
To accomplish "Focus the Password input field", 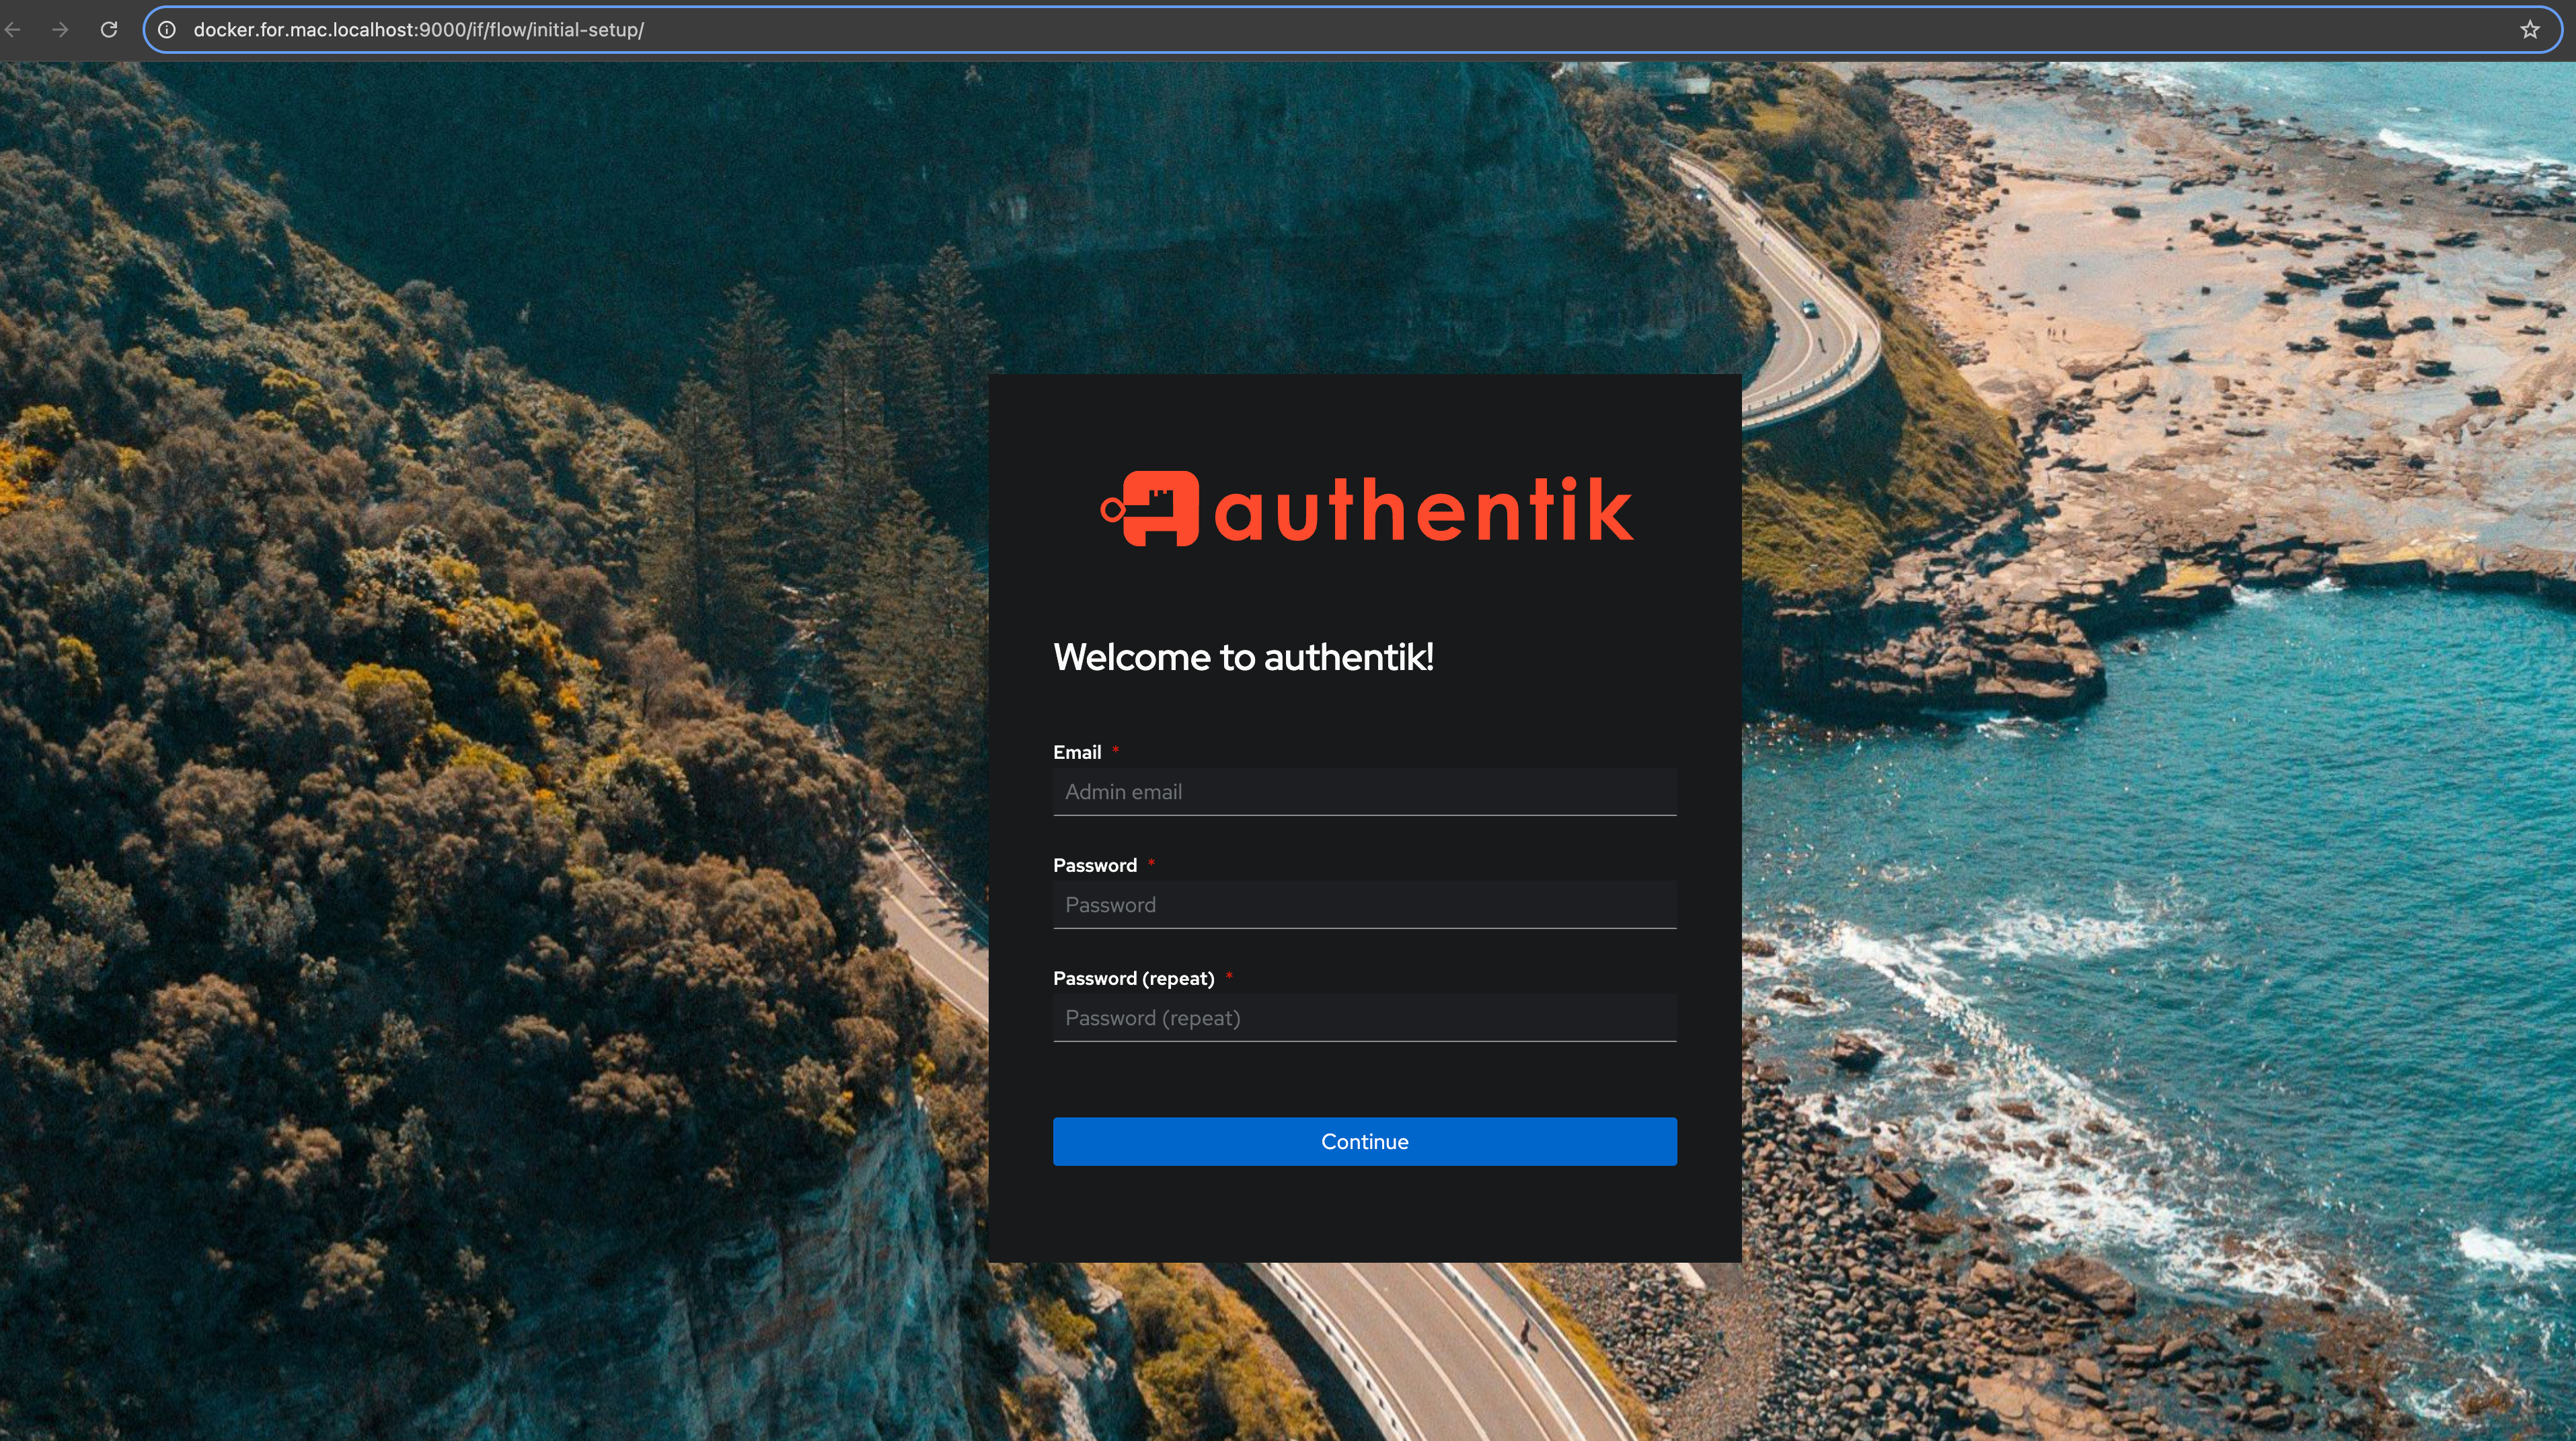I will coord(1364,905).
